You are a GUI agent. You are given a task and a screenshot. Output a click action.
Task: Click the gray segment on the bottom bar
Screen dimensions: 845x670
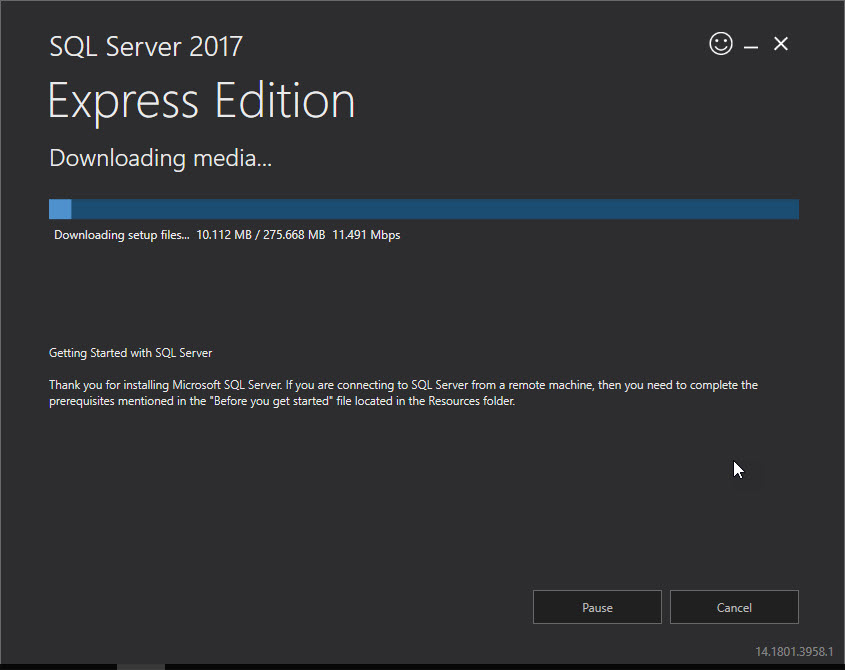(141, 667)
